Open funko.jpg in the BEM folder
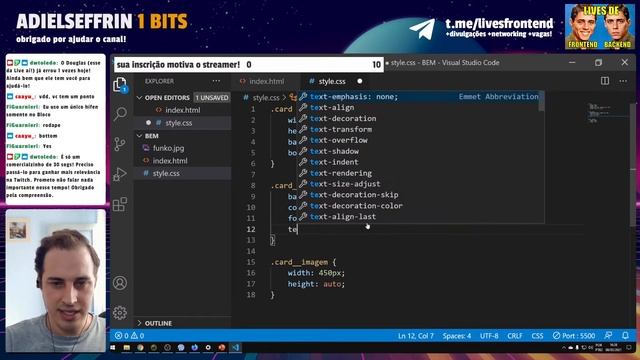The height and width of the screenshot is (360, 640). pyautogui.click(x=182, y=148)
